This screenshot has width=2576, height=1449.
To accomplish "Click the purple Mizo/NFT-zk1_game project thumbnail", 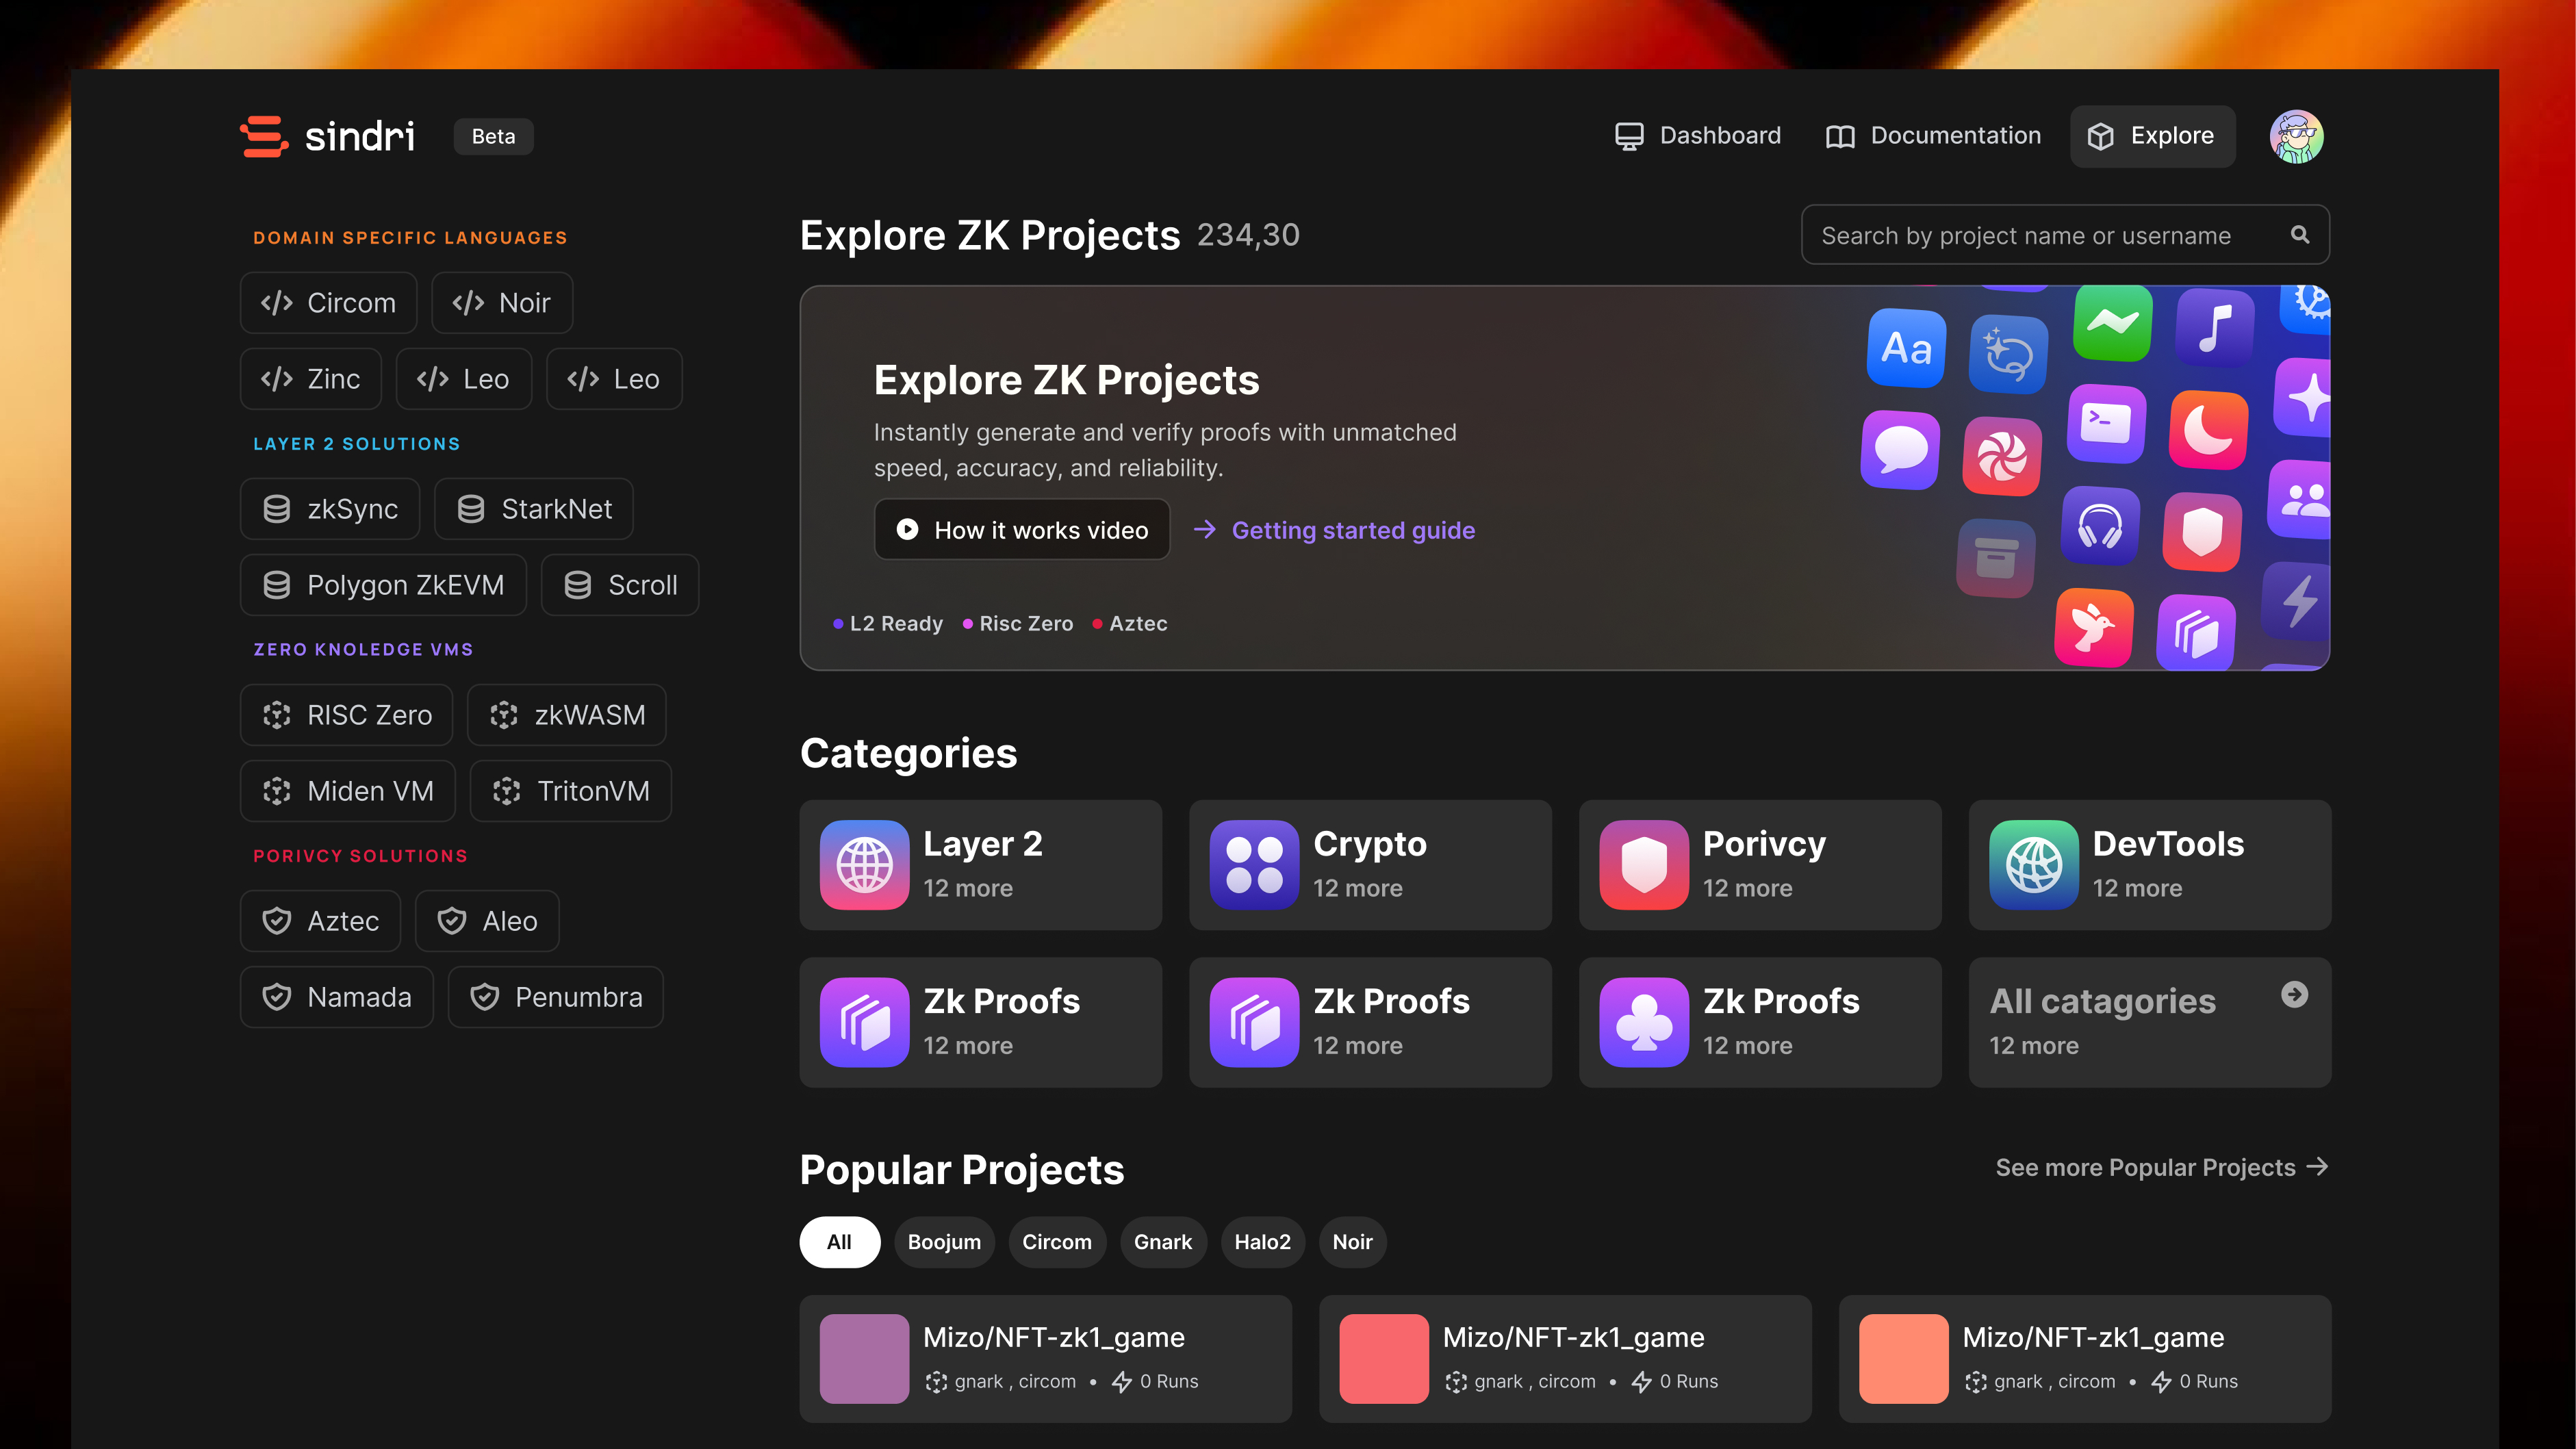I will tap(864, 1358).
